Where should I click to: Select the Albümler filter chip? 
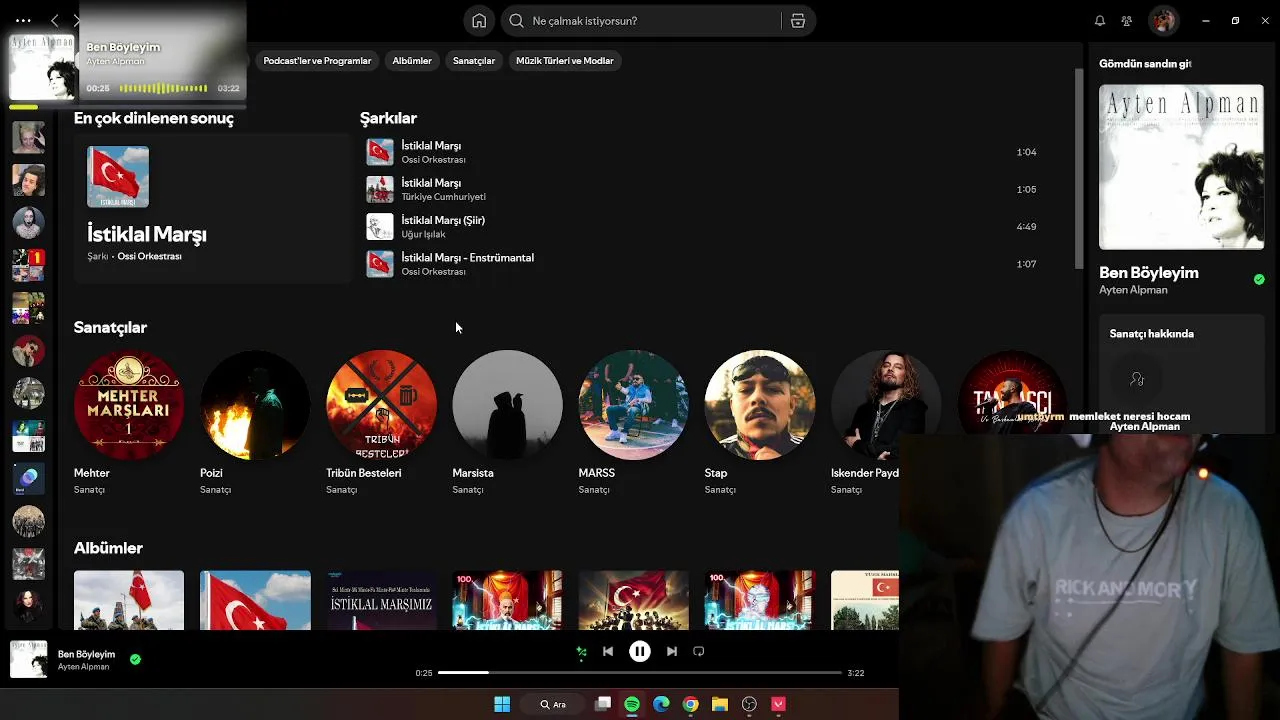tap(412, 61)
